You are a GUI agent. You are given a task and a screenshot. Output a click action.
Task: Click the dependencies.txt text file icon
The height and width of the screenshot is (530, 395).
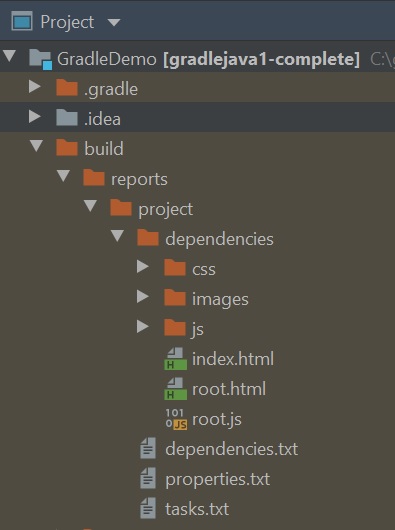148,449
